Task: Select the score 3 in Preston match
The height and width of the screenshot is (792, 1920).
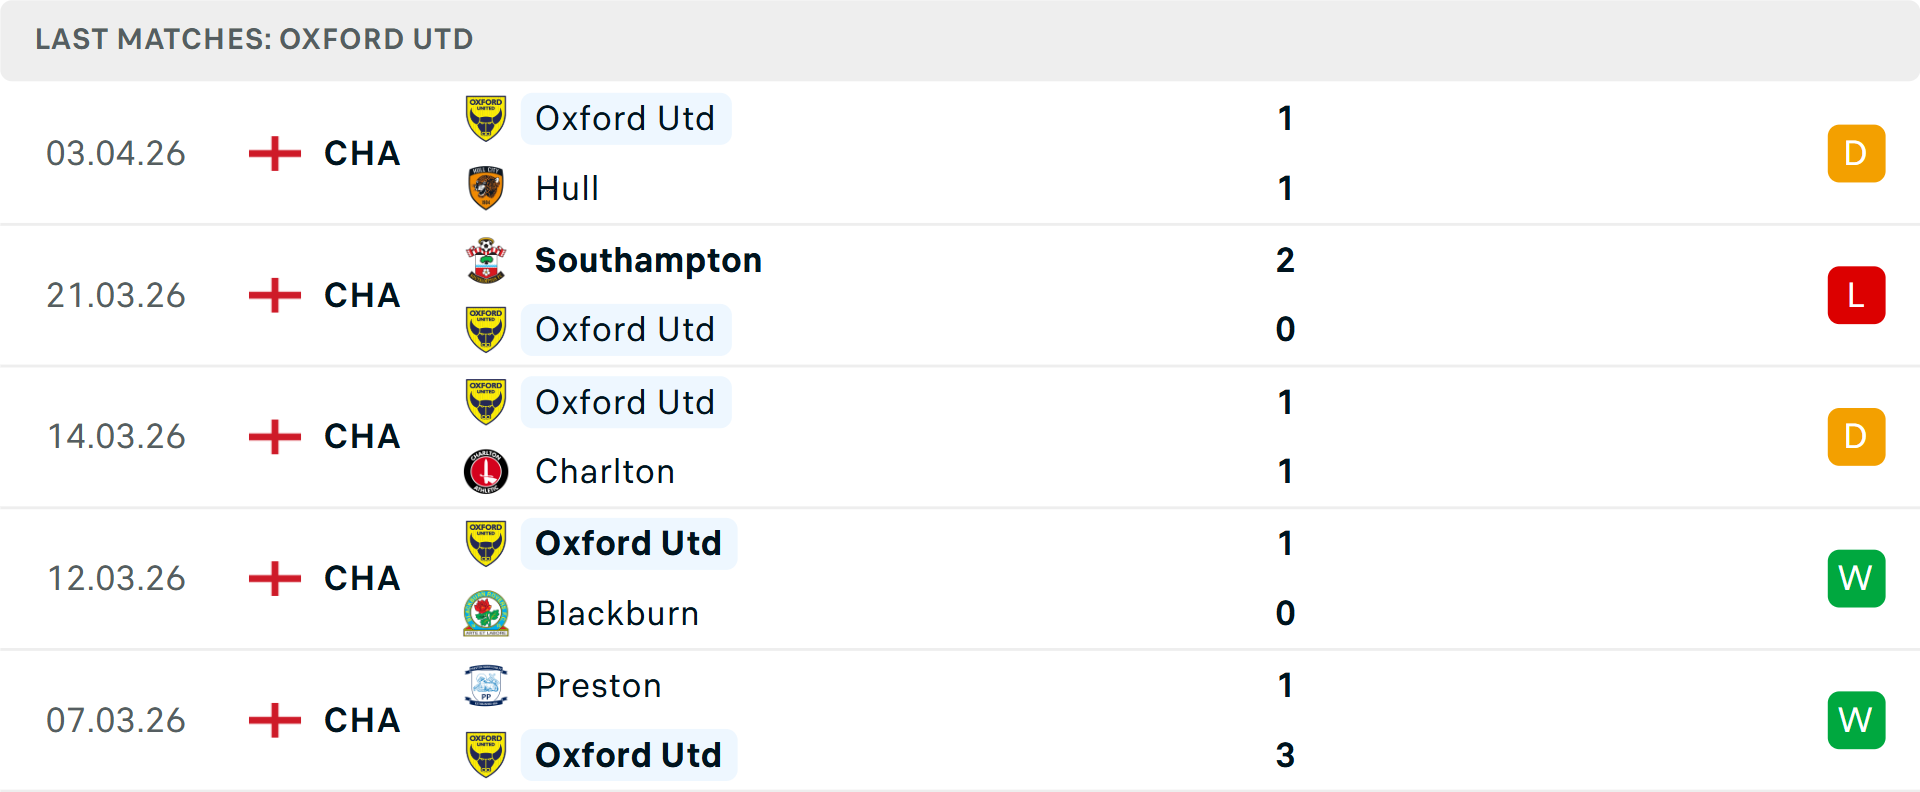Action: click(1285, 756)
